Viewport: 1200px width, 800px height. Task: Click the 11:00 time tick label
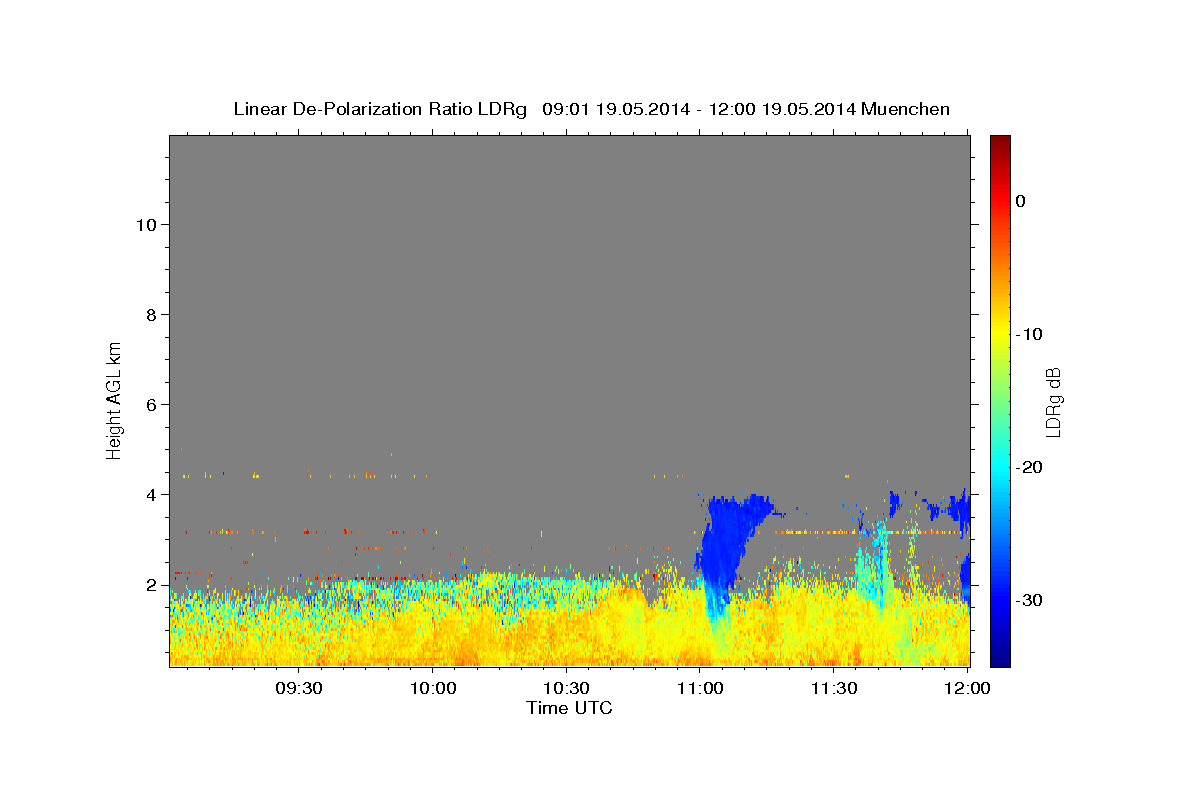pos(700,689)
